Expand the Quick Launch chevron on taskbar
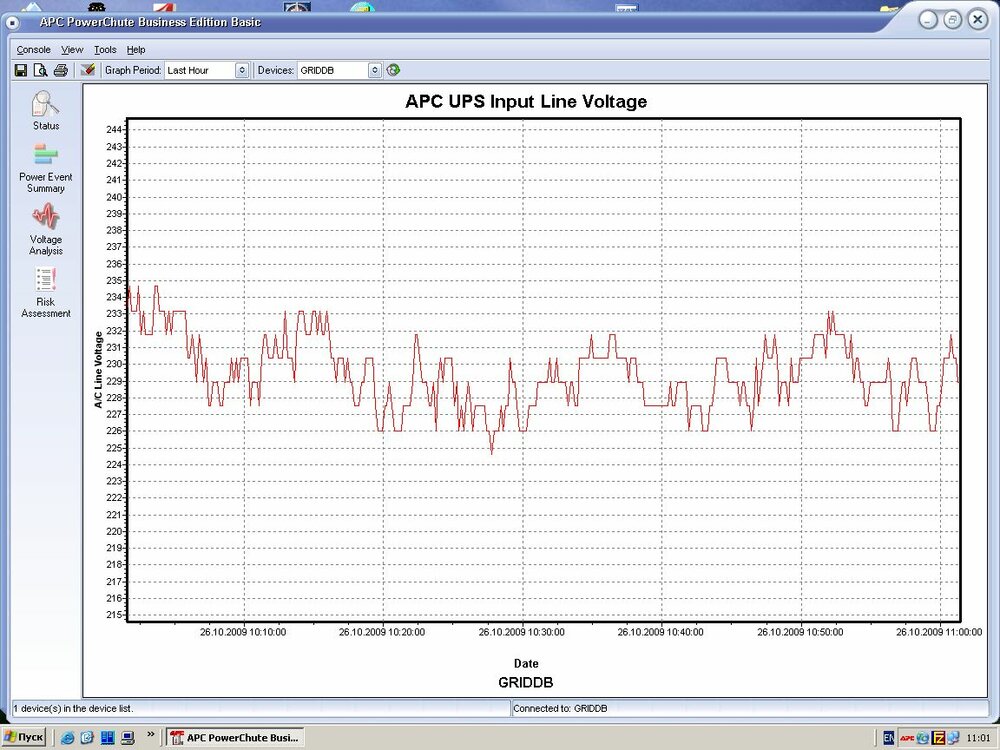Viewport: 1000px width, 750px height. 151,735
